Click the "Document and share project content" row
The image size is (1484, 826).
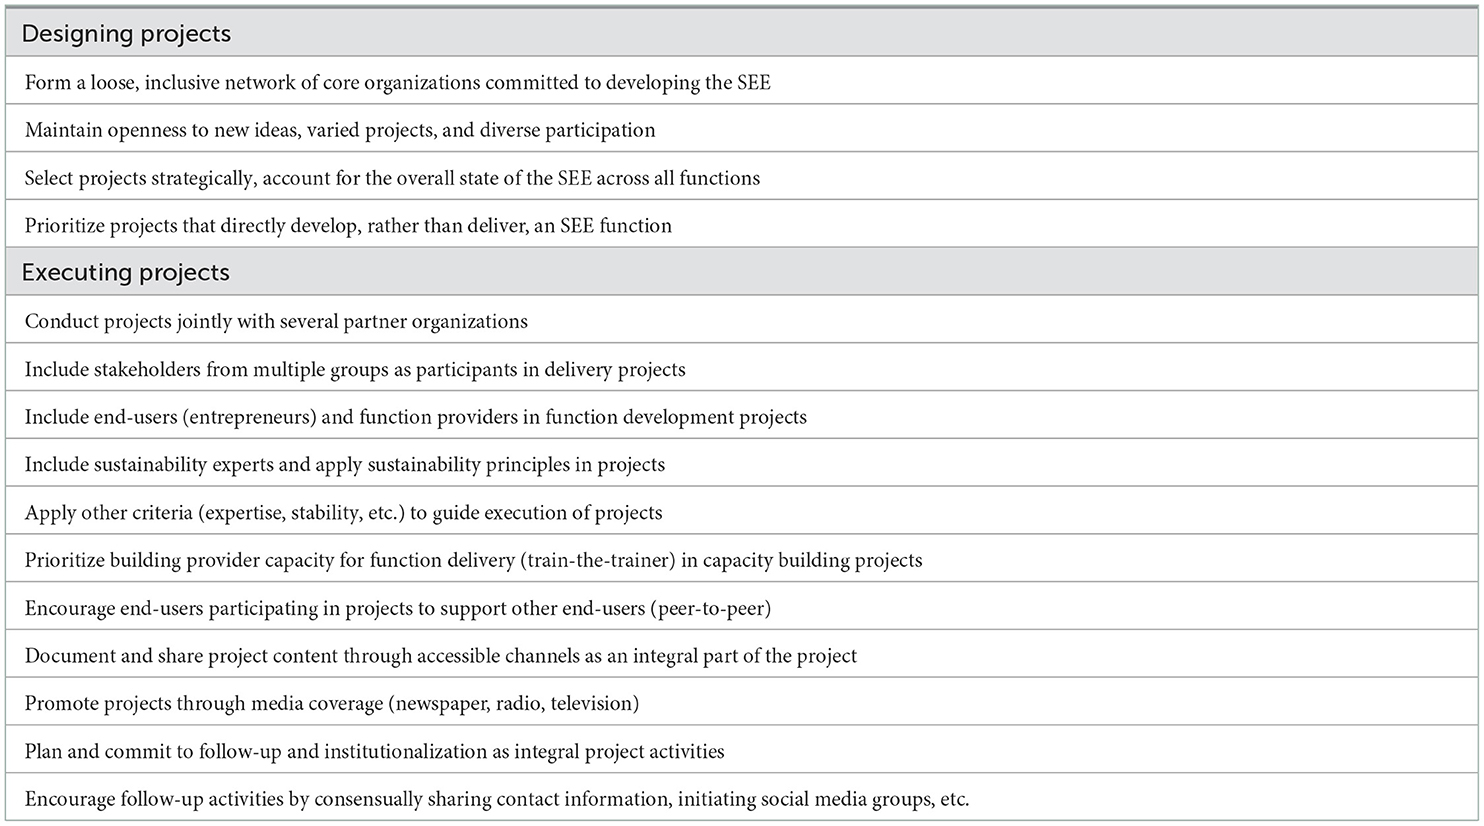pyautogui.click(x=440, y=657)
